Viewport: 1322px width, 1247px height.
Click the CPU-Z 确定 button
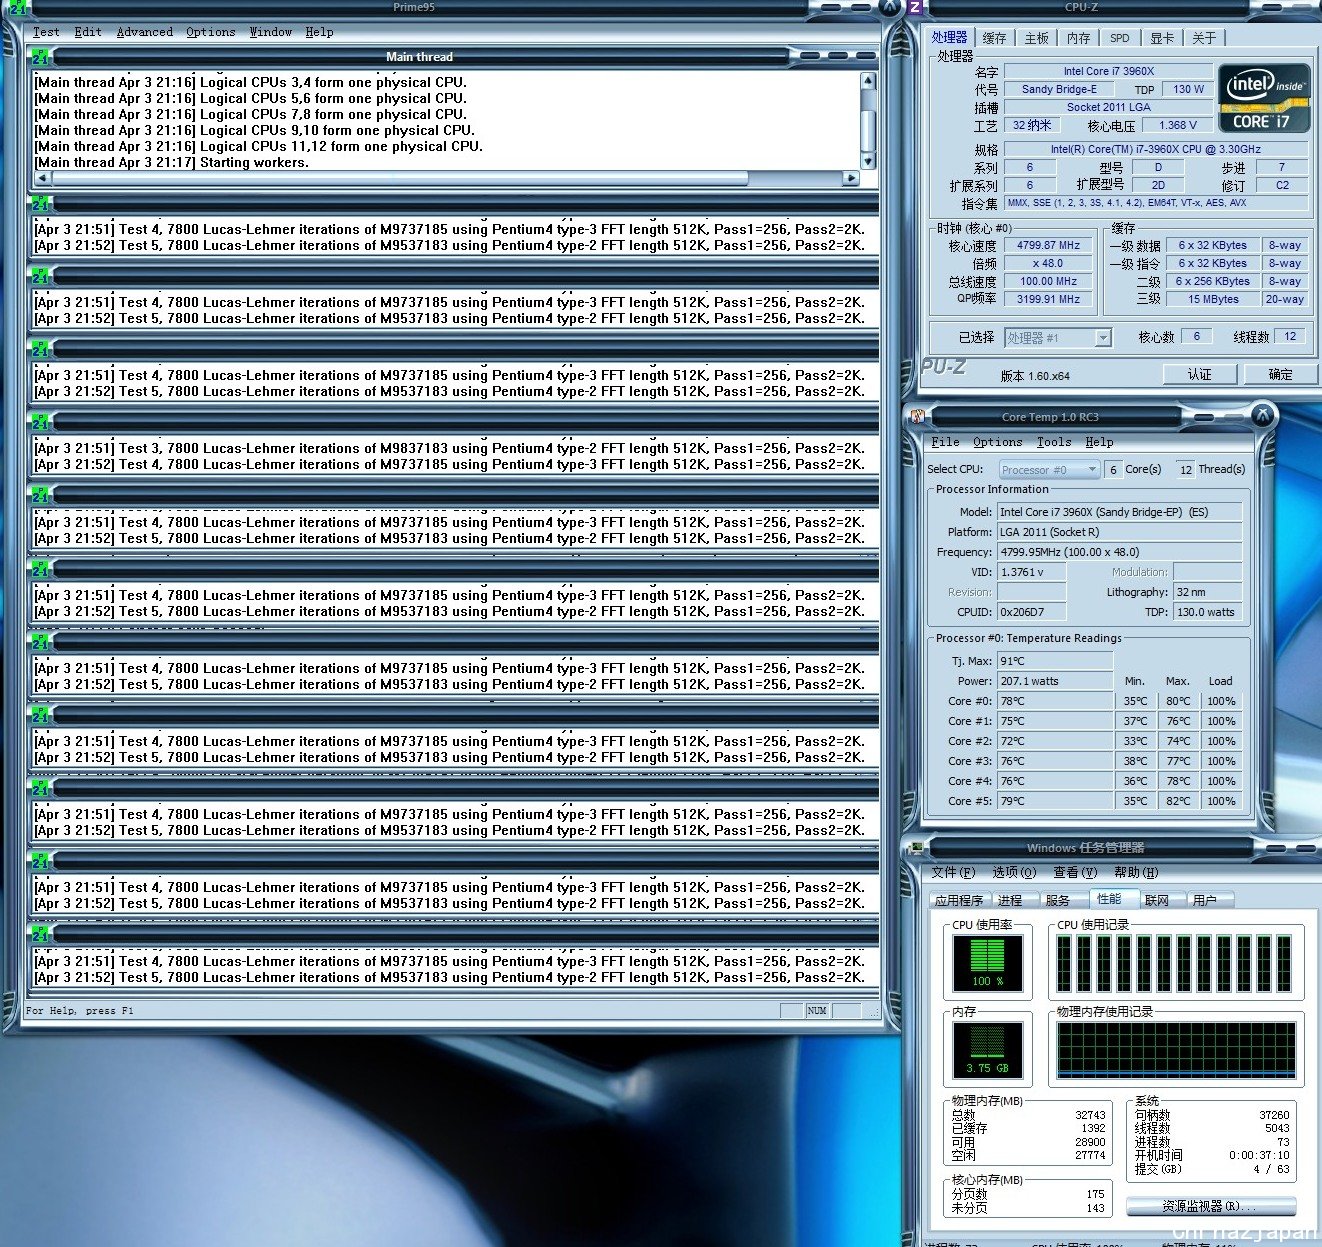coord(1280,374)
